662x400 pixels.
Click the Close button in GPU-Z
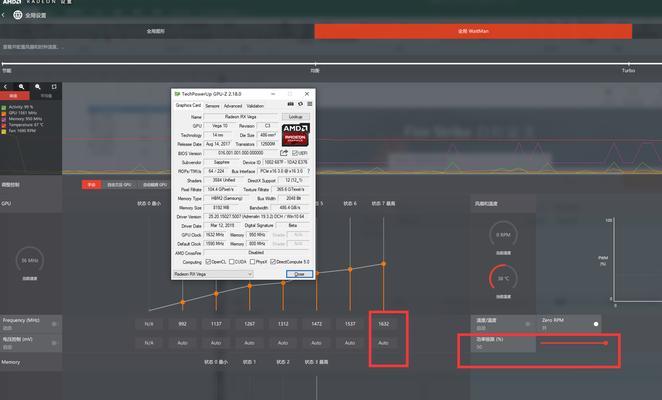point(299,274)
